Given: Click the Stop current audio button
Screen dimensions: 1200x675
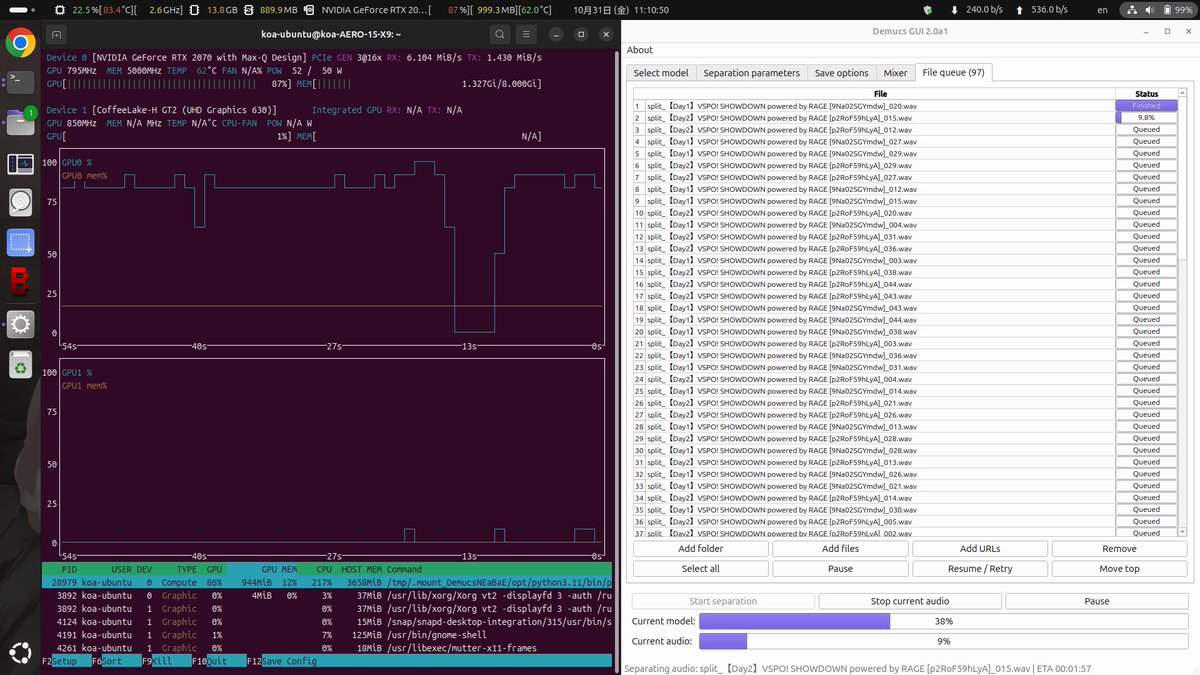Looking at the screenshot, I should [x=910, y=601].
